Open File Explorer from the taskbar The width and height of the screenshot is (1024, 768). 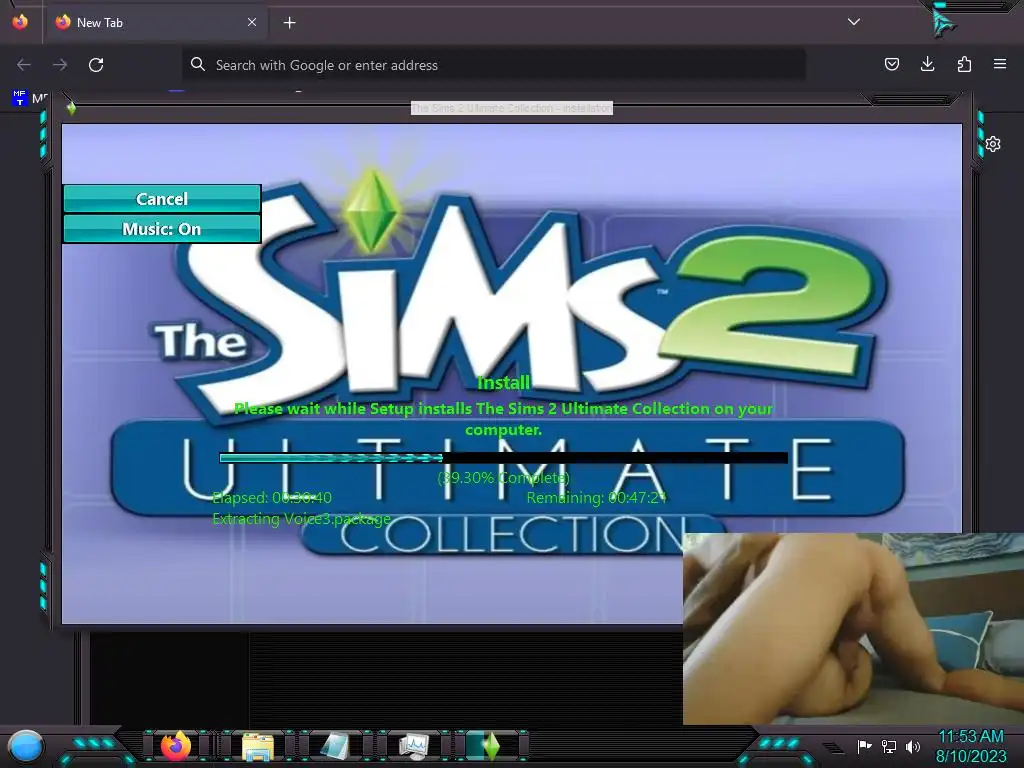258,746
